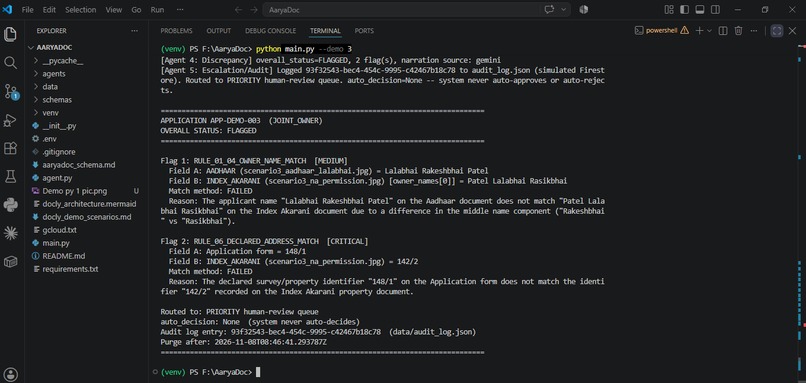Viewport: 806px width, 383px height.
Task: Click the Copilot status icon in title bar
Action: pos(583,10)
